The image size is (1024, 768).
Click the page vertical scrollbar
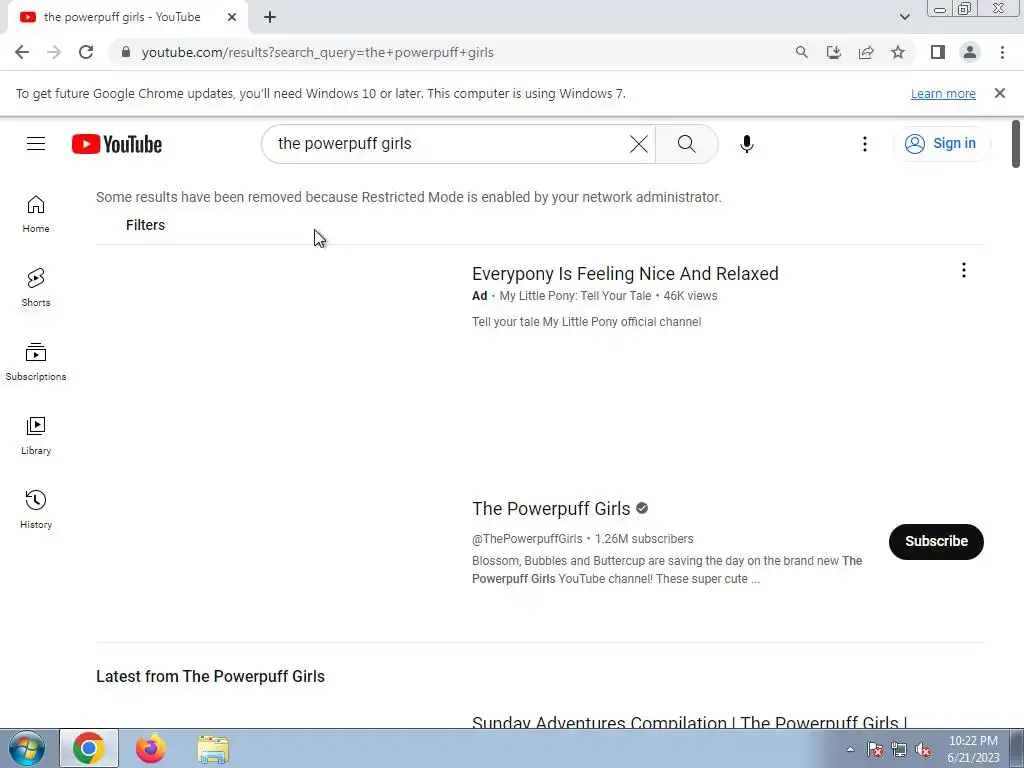click(1016, 144)
